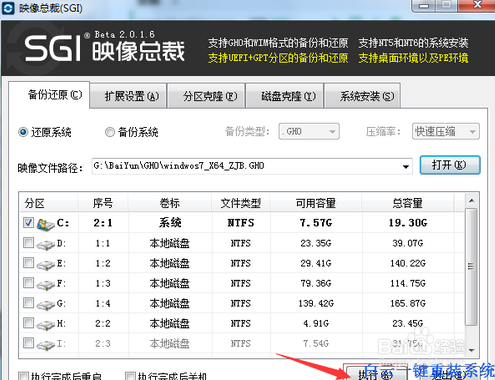Click the 序号 column header
The height and width of the screenshot is (380, 495).
(103, 203)
